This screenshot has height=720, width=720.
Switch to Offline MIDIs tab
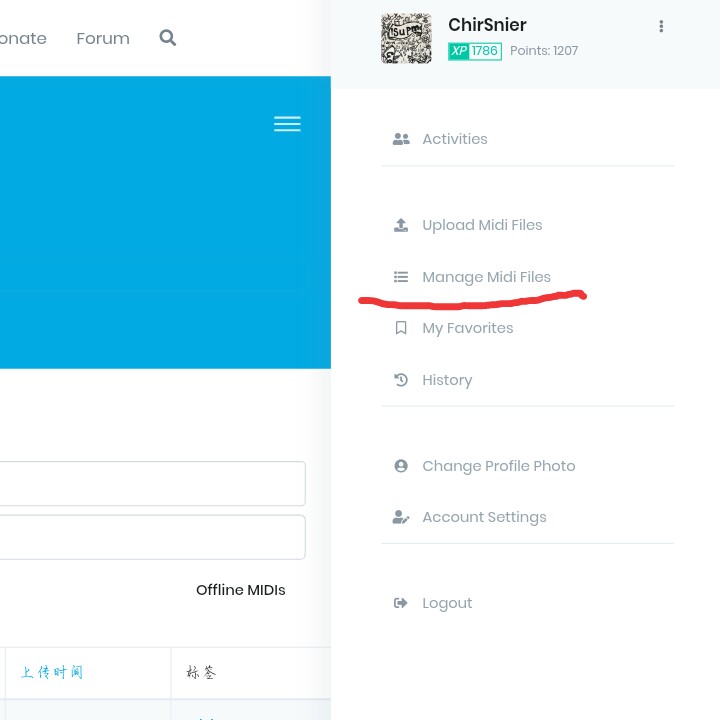[241, 590]
